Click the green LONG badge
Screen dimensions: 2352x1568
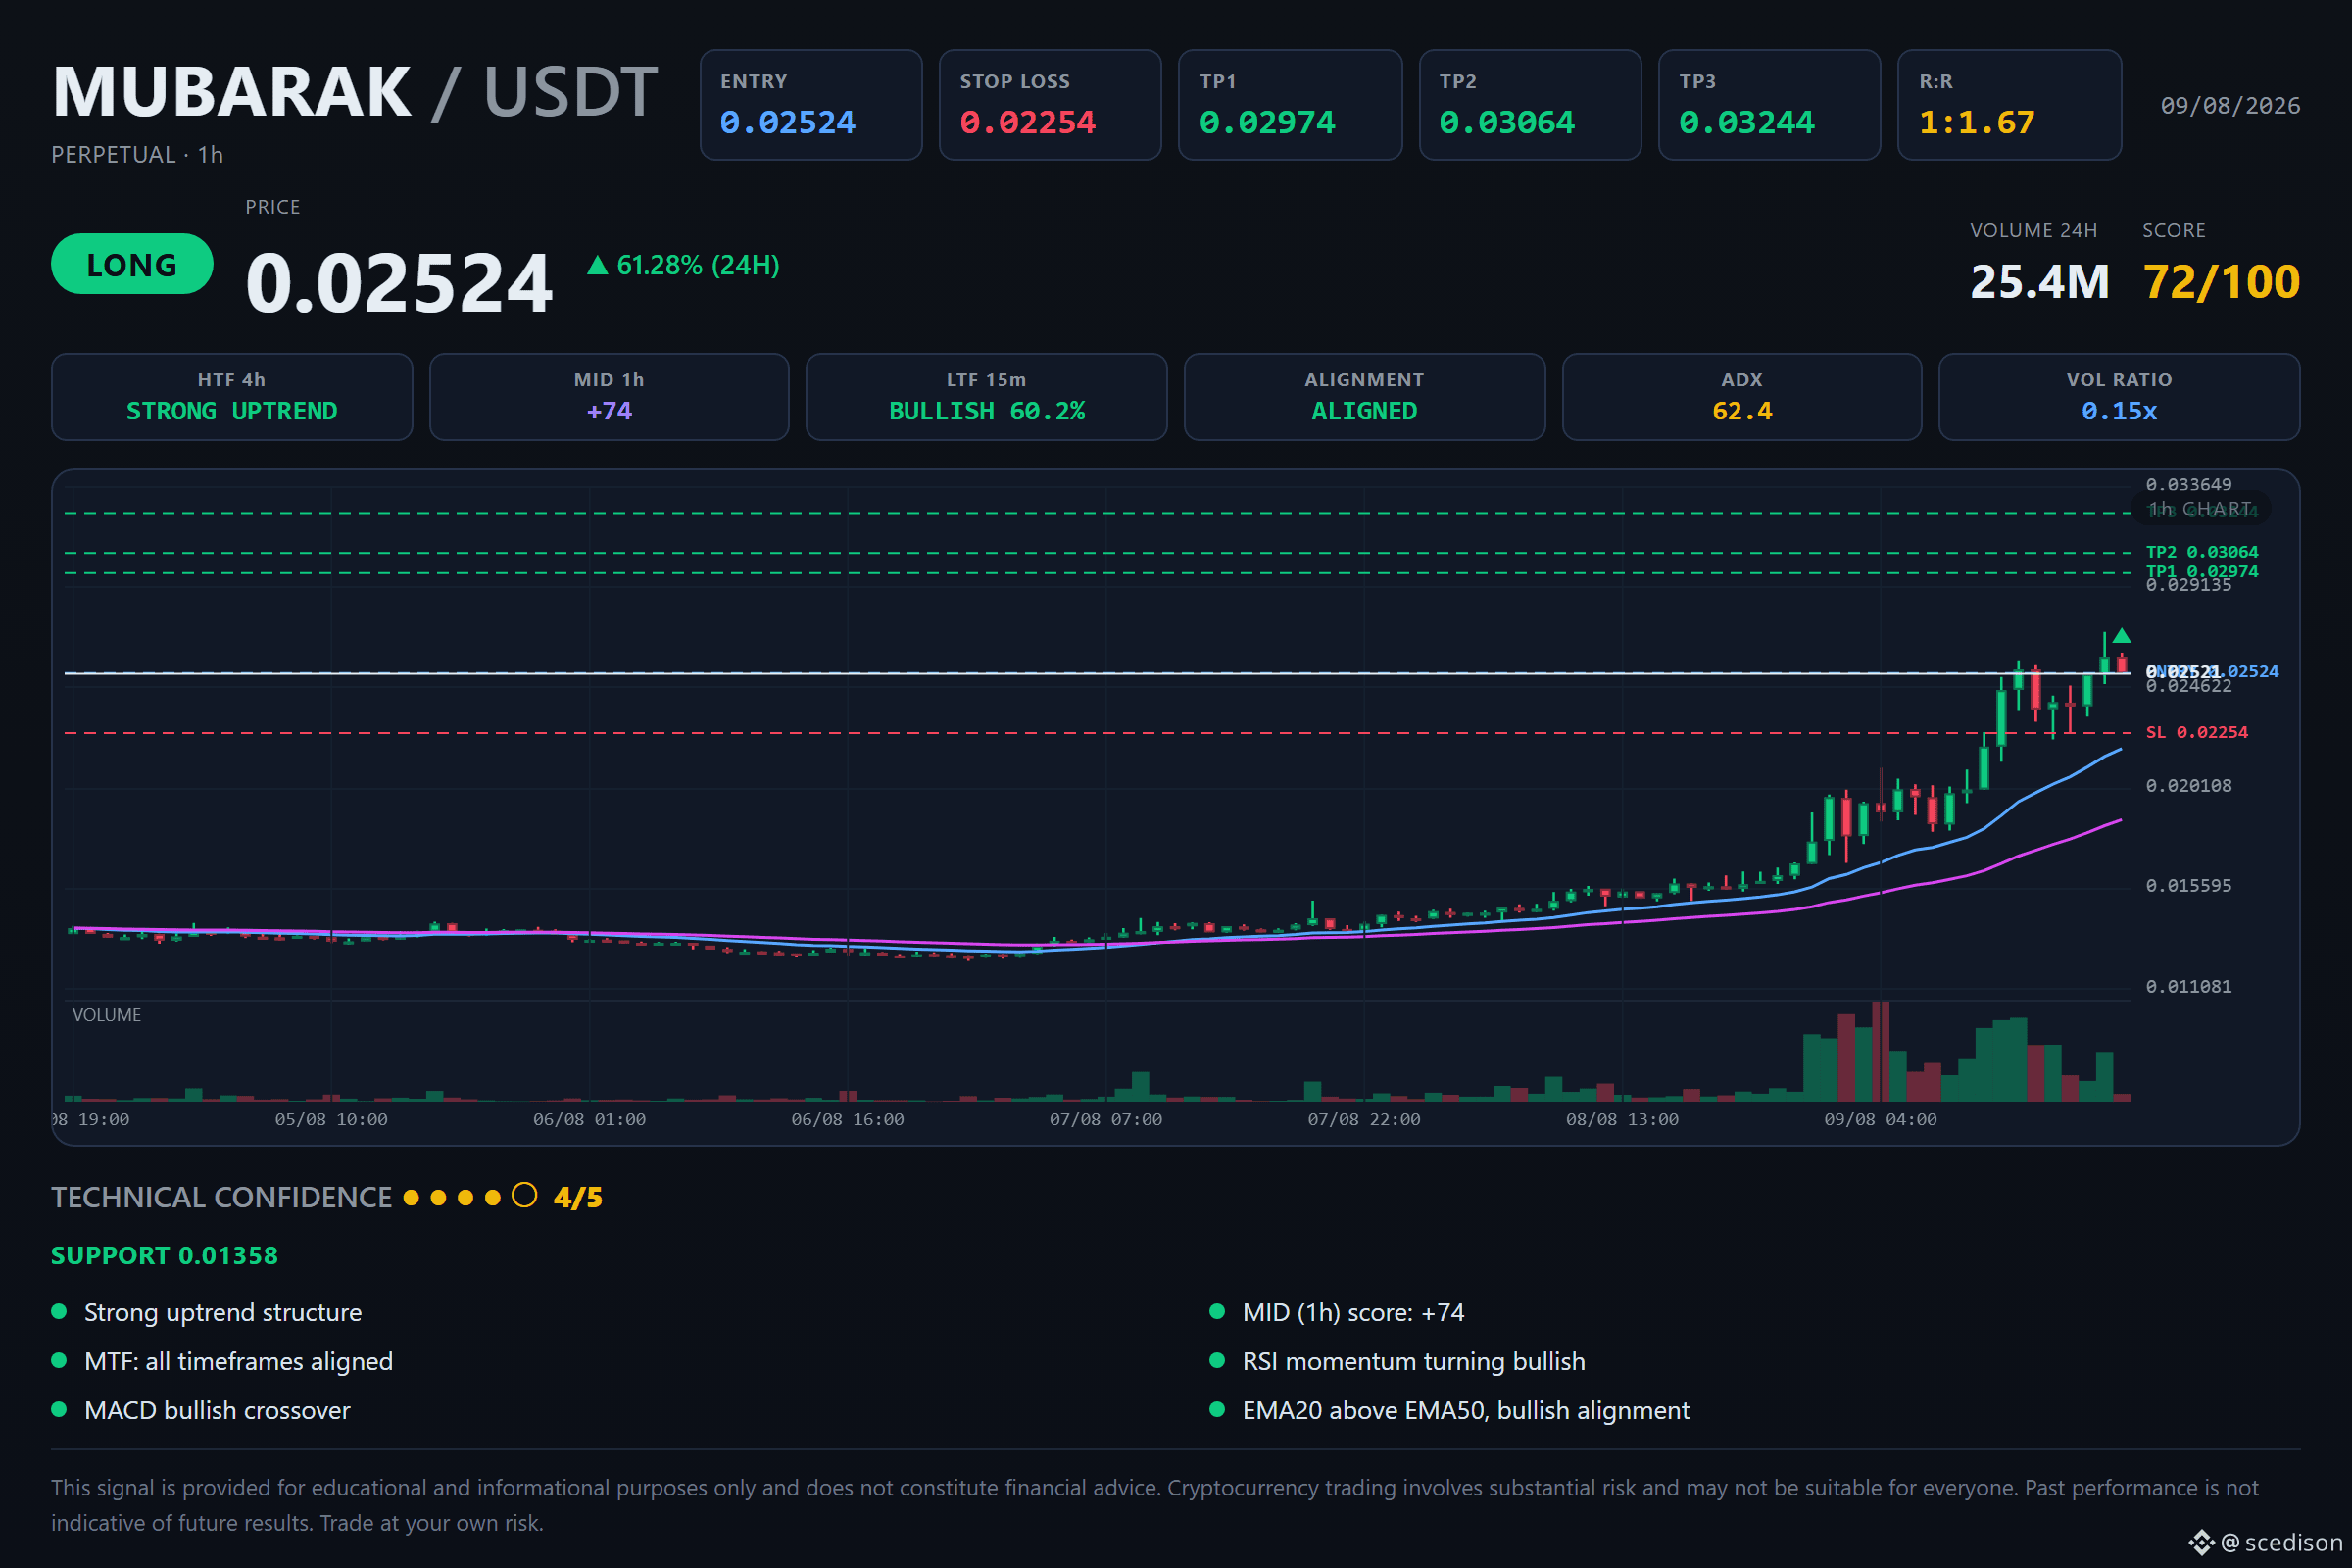click(132, 264)
